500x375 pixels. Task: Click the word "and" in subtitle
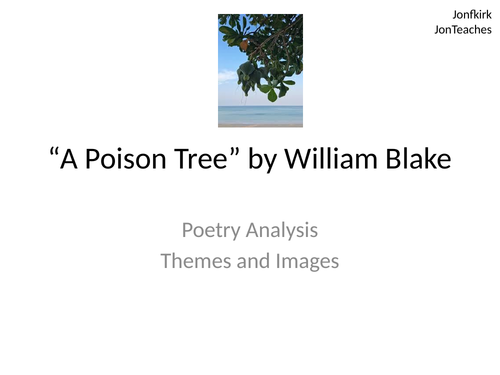253,261
